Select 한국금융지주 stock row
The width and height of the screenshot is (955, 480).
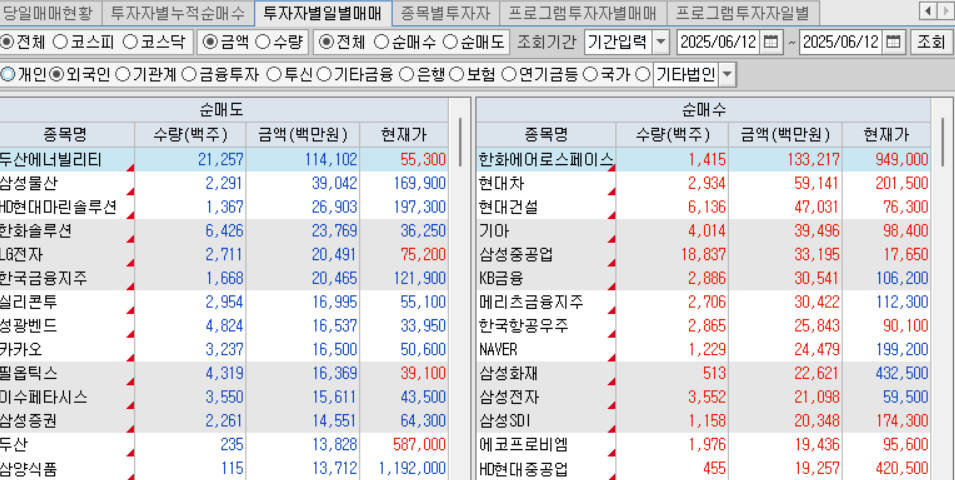point(224,278)
